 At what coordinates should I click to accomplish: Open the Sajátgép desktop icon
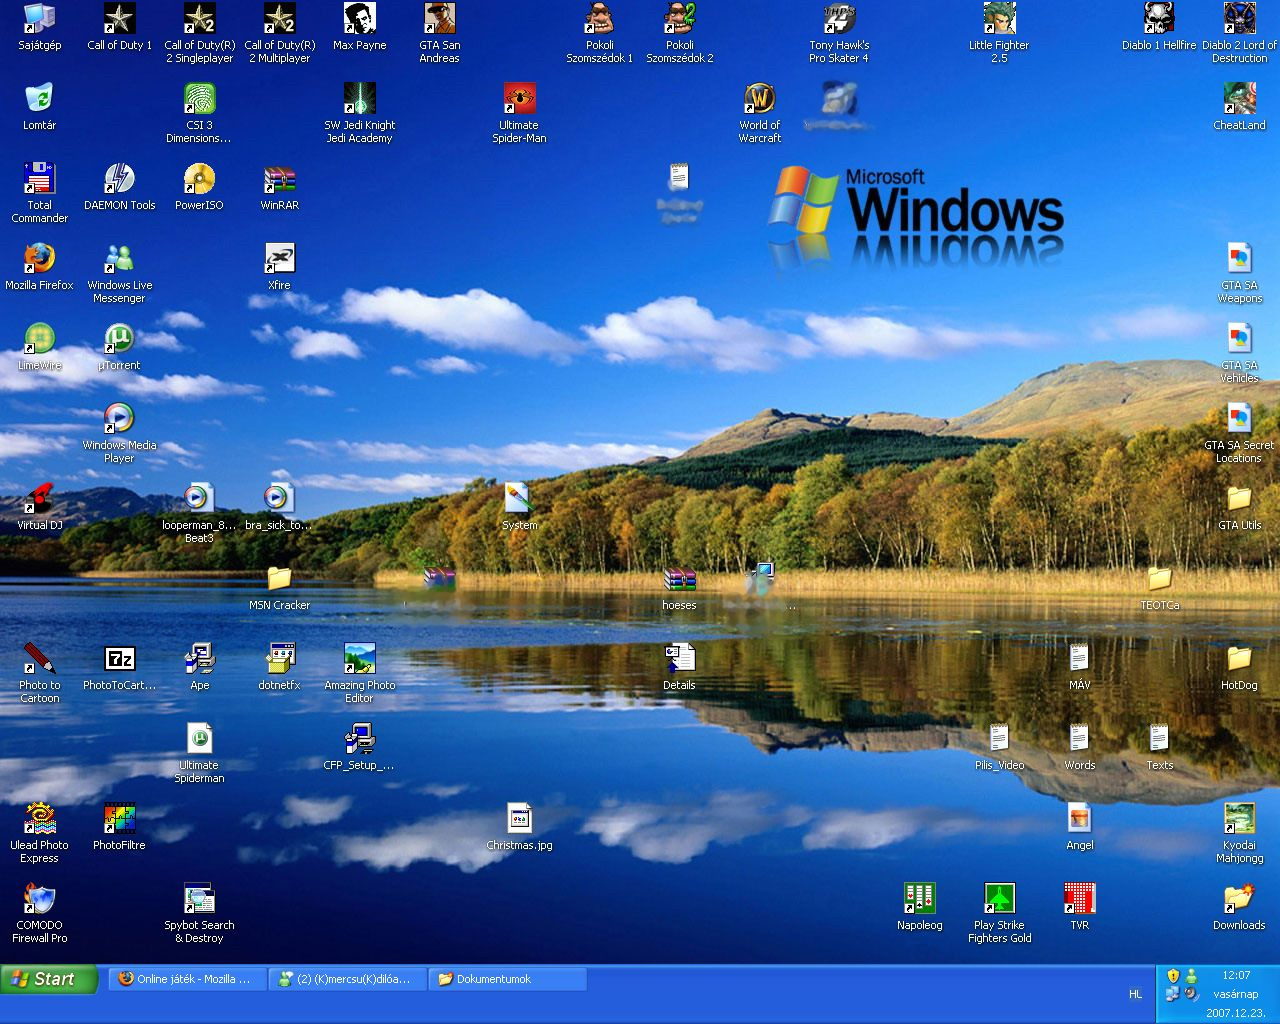(x=39, y=28)
